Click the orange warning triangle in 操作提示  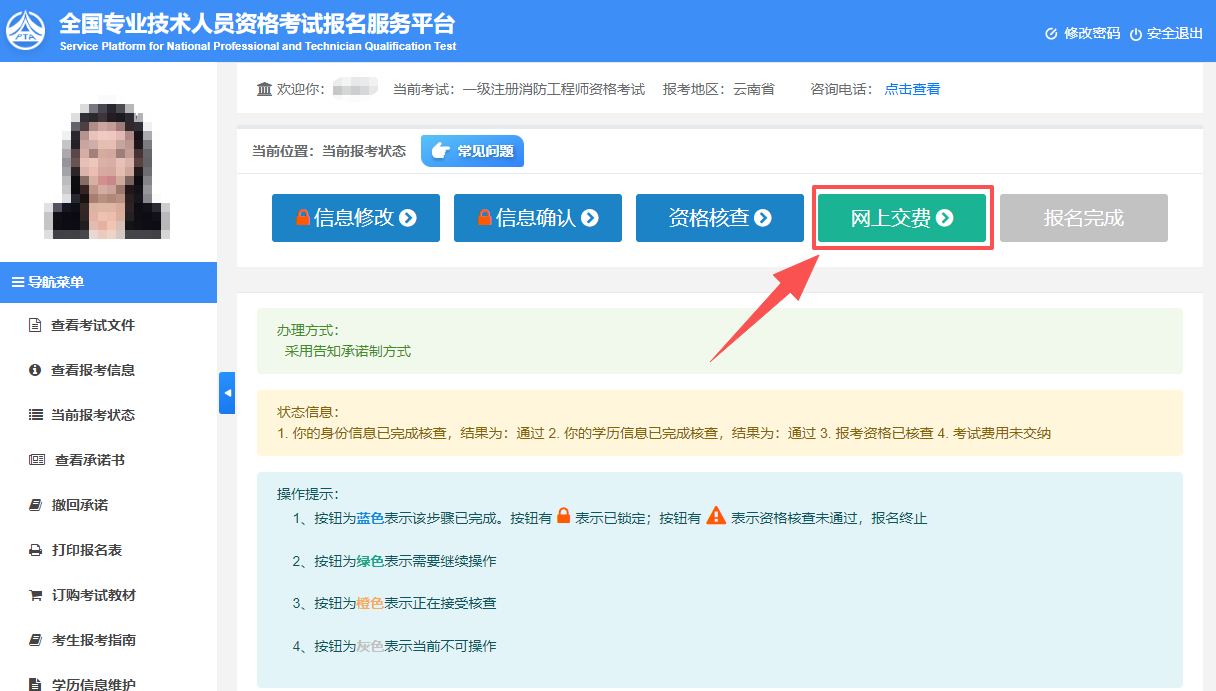716,517
